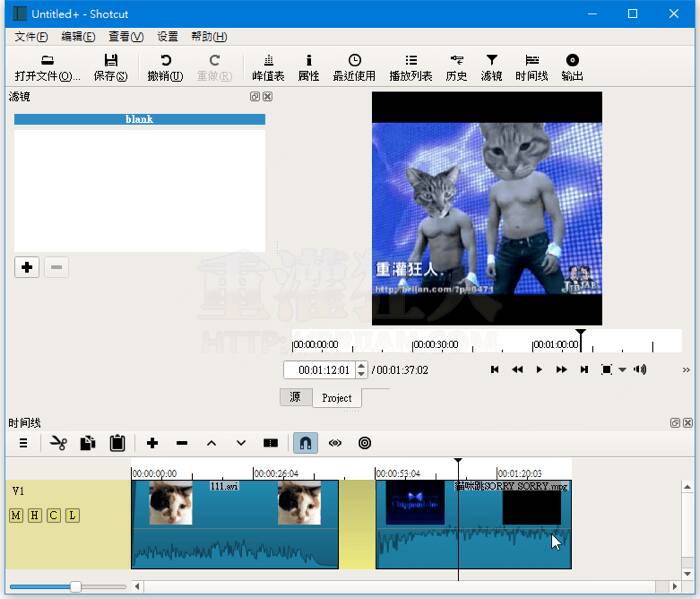Hide track V1 with the H button
This screenshot has height=599, width=700.
tap(34, 516)
